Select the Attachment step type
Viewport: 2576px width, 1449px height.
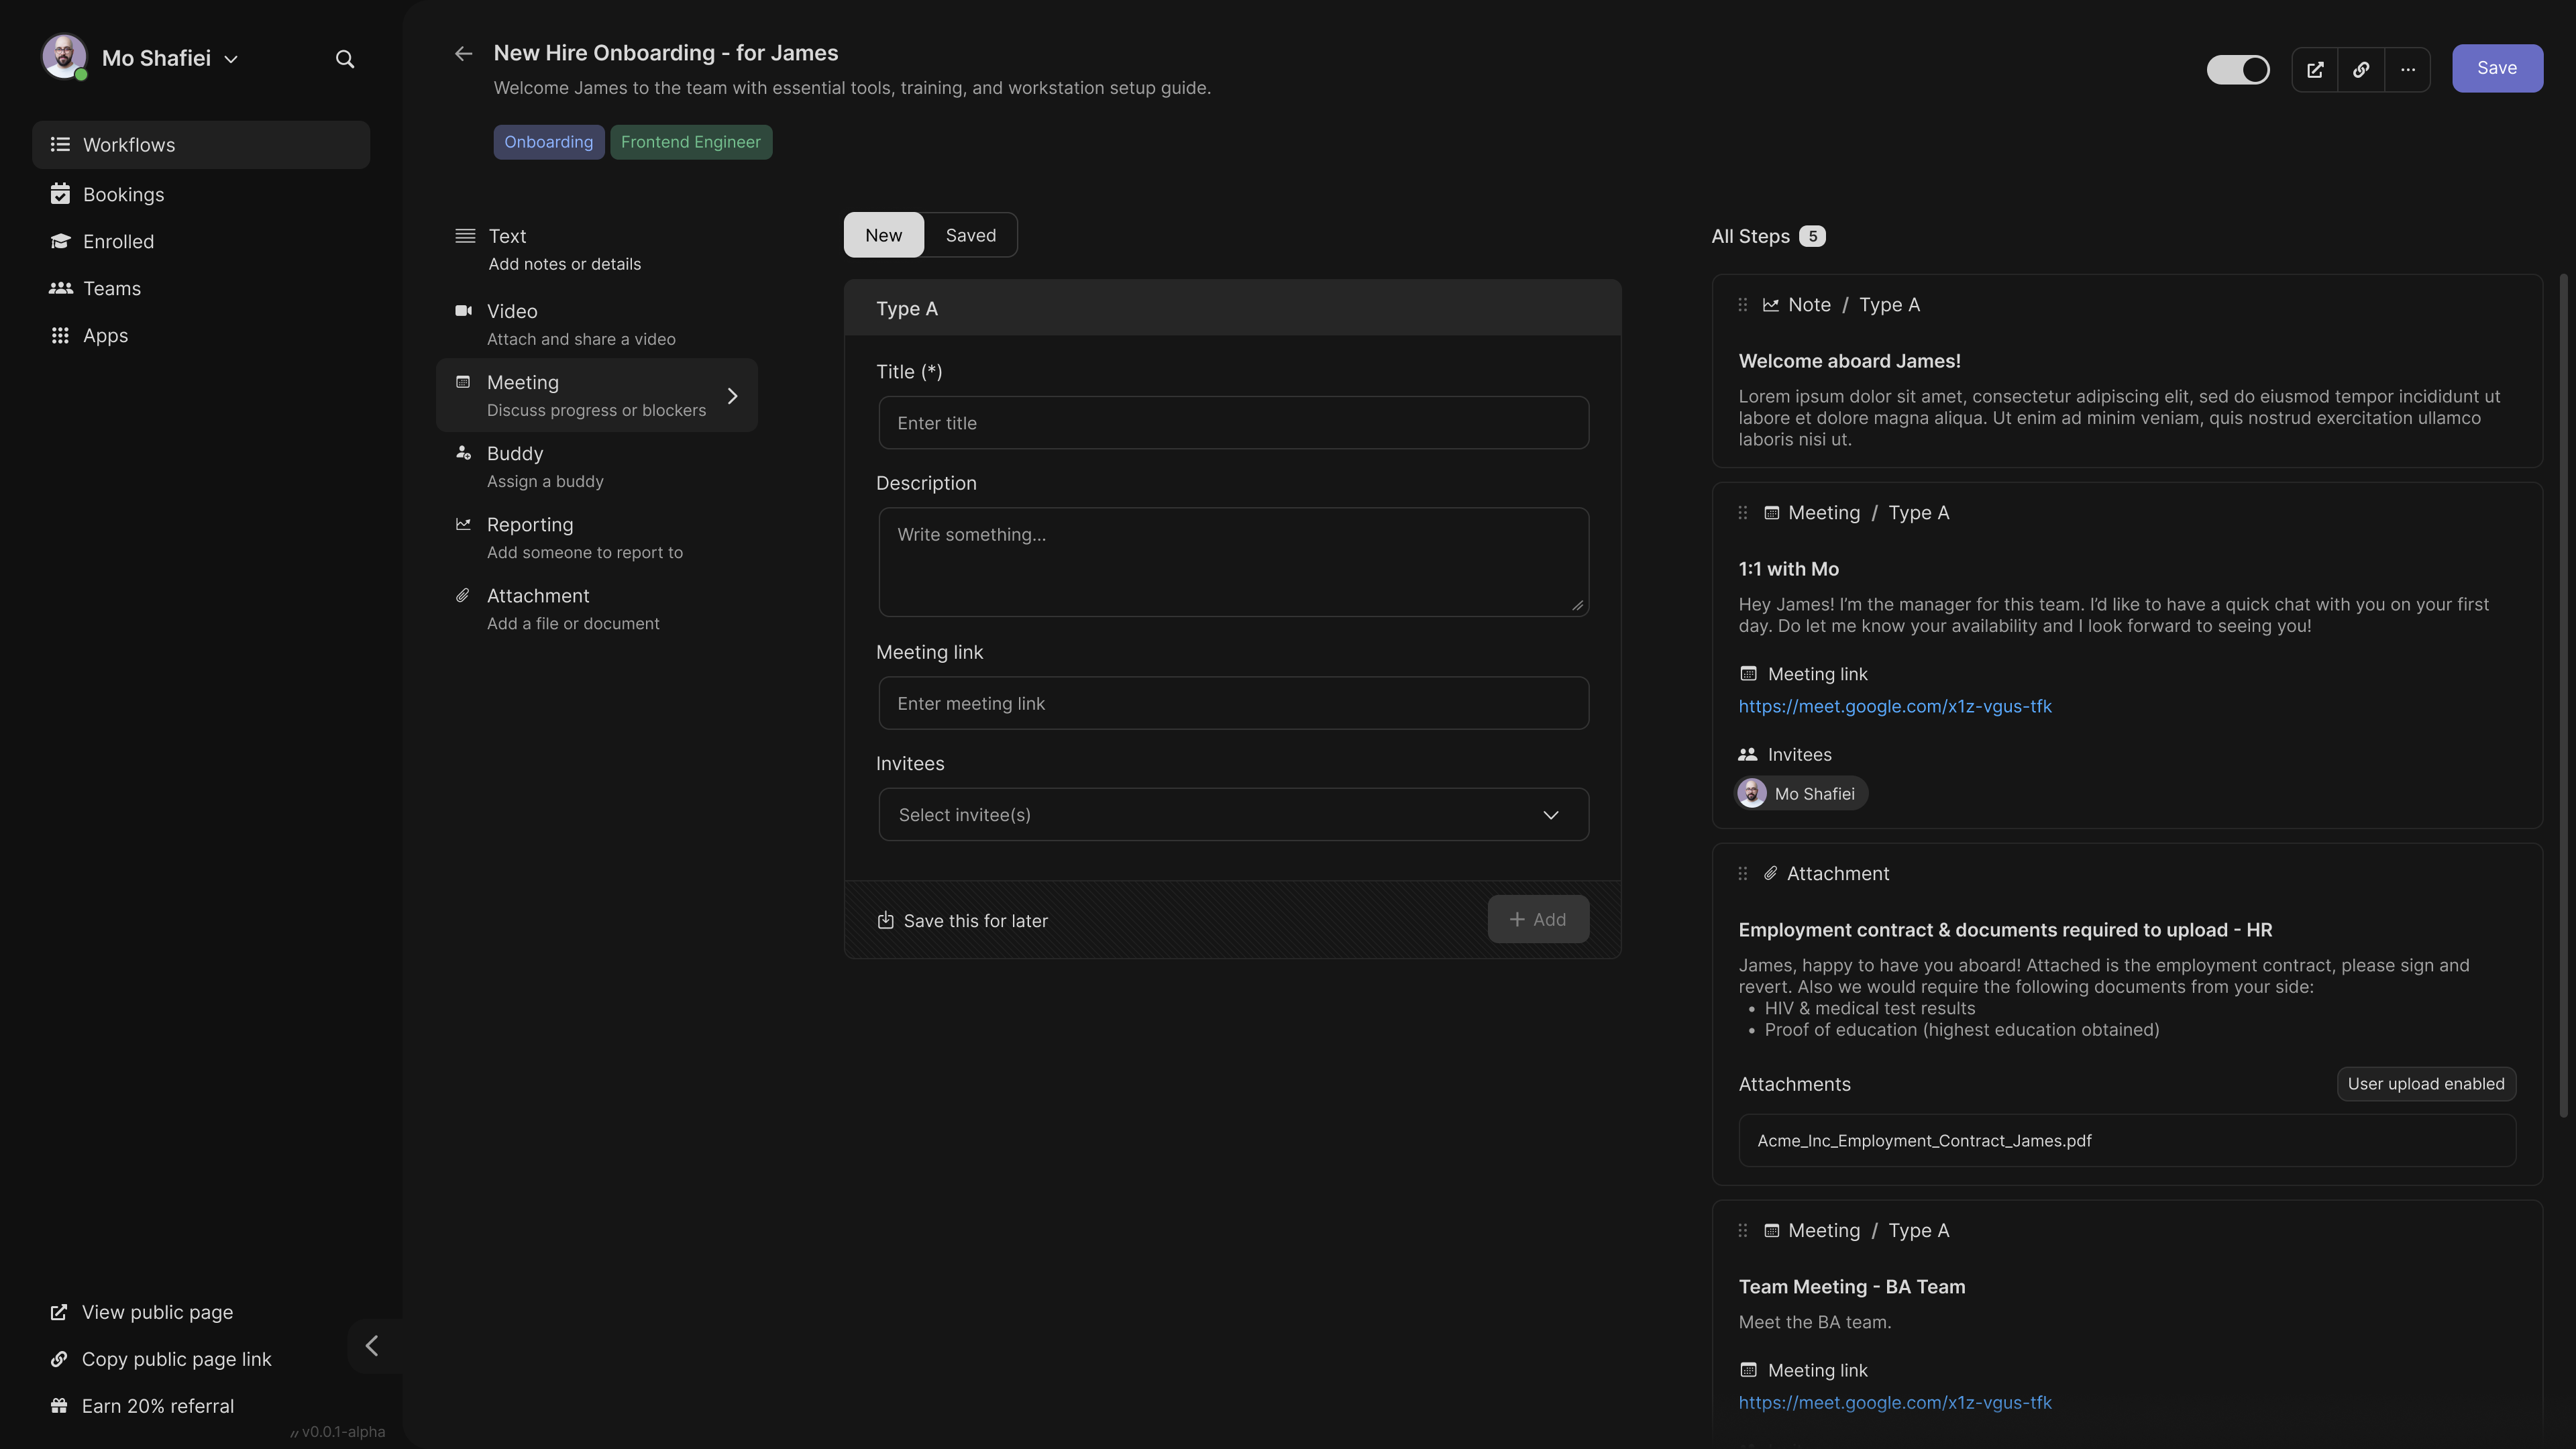(597, 608)
